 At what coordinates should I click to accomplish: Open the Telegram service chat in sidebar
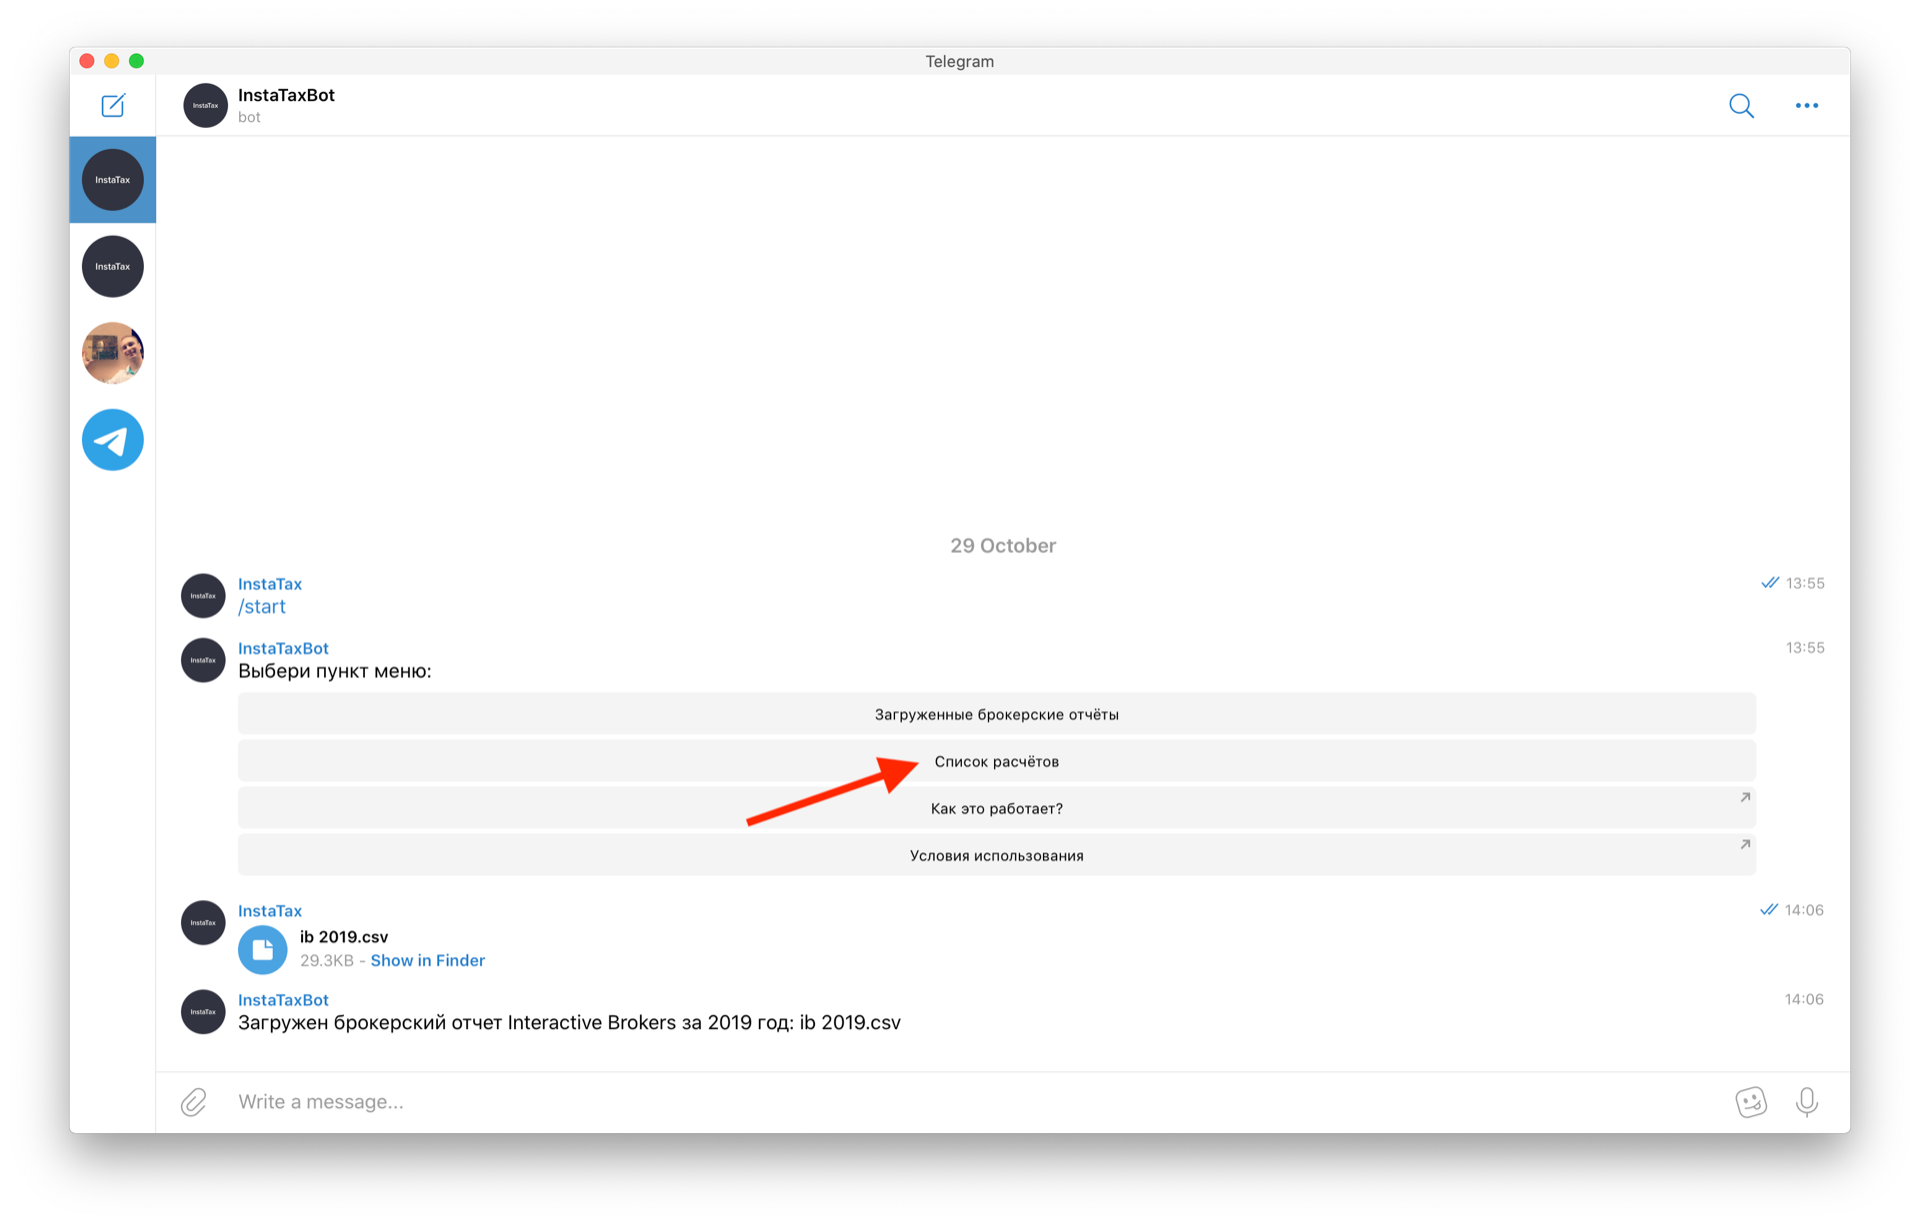pyautogui.click(x=113, y=440)
